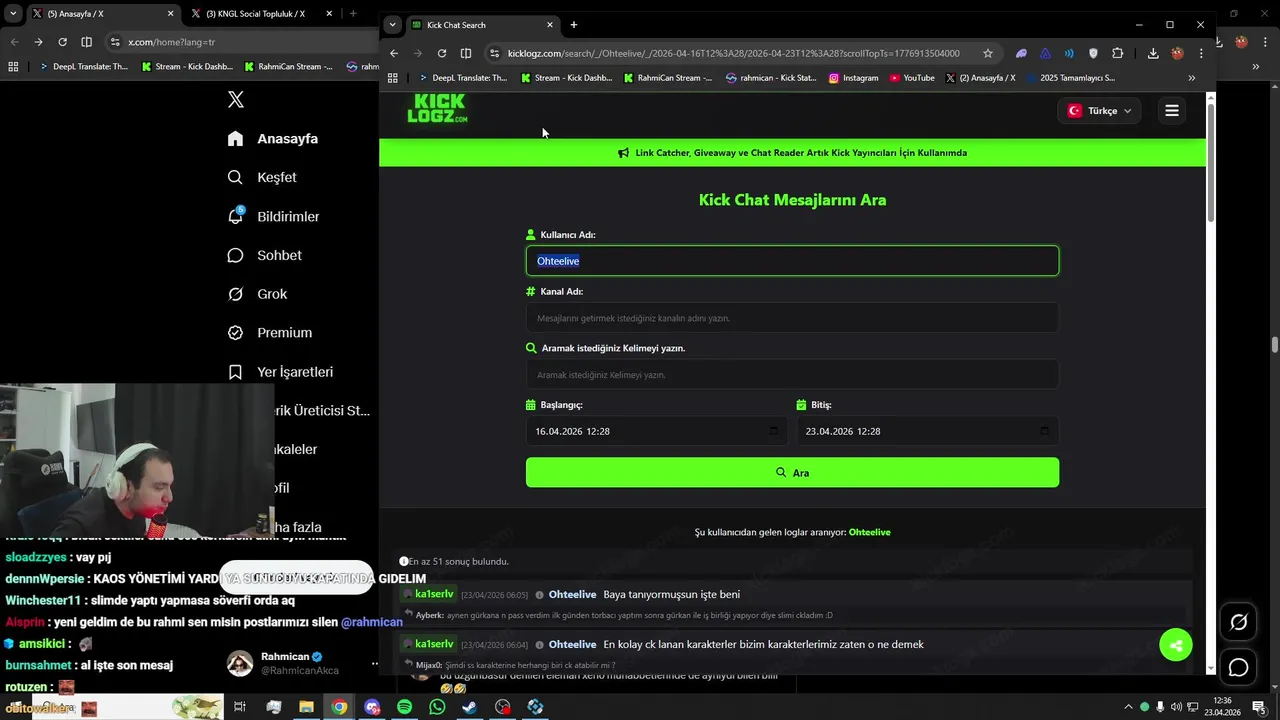Viewport: 1280px width, 720px height.
Task: Click Rahmican account more options dots
Action: click(376, 663)
